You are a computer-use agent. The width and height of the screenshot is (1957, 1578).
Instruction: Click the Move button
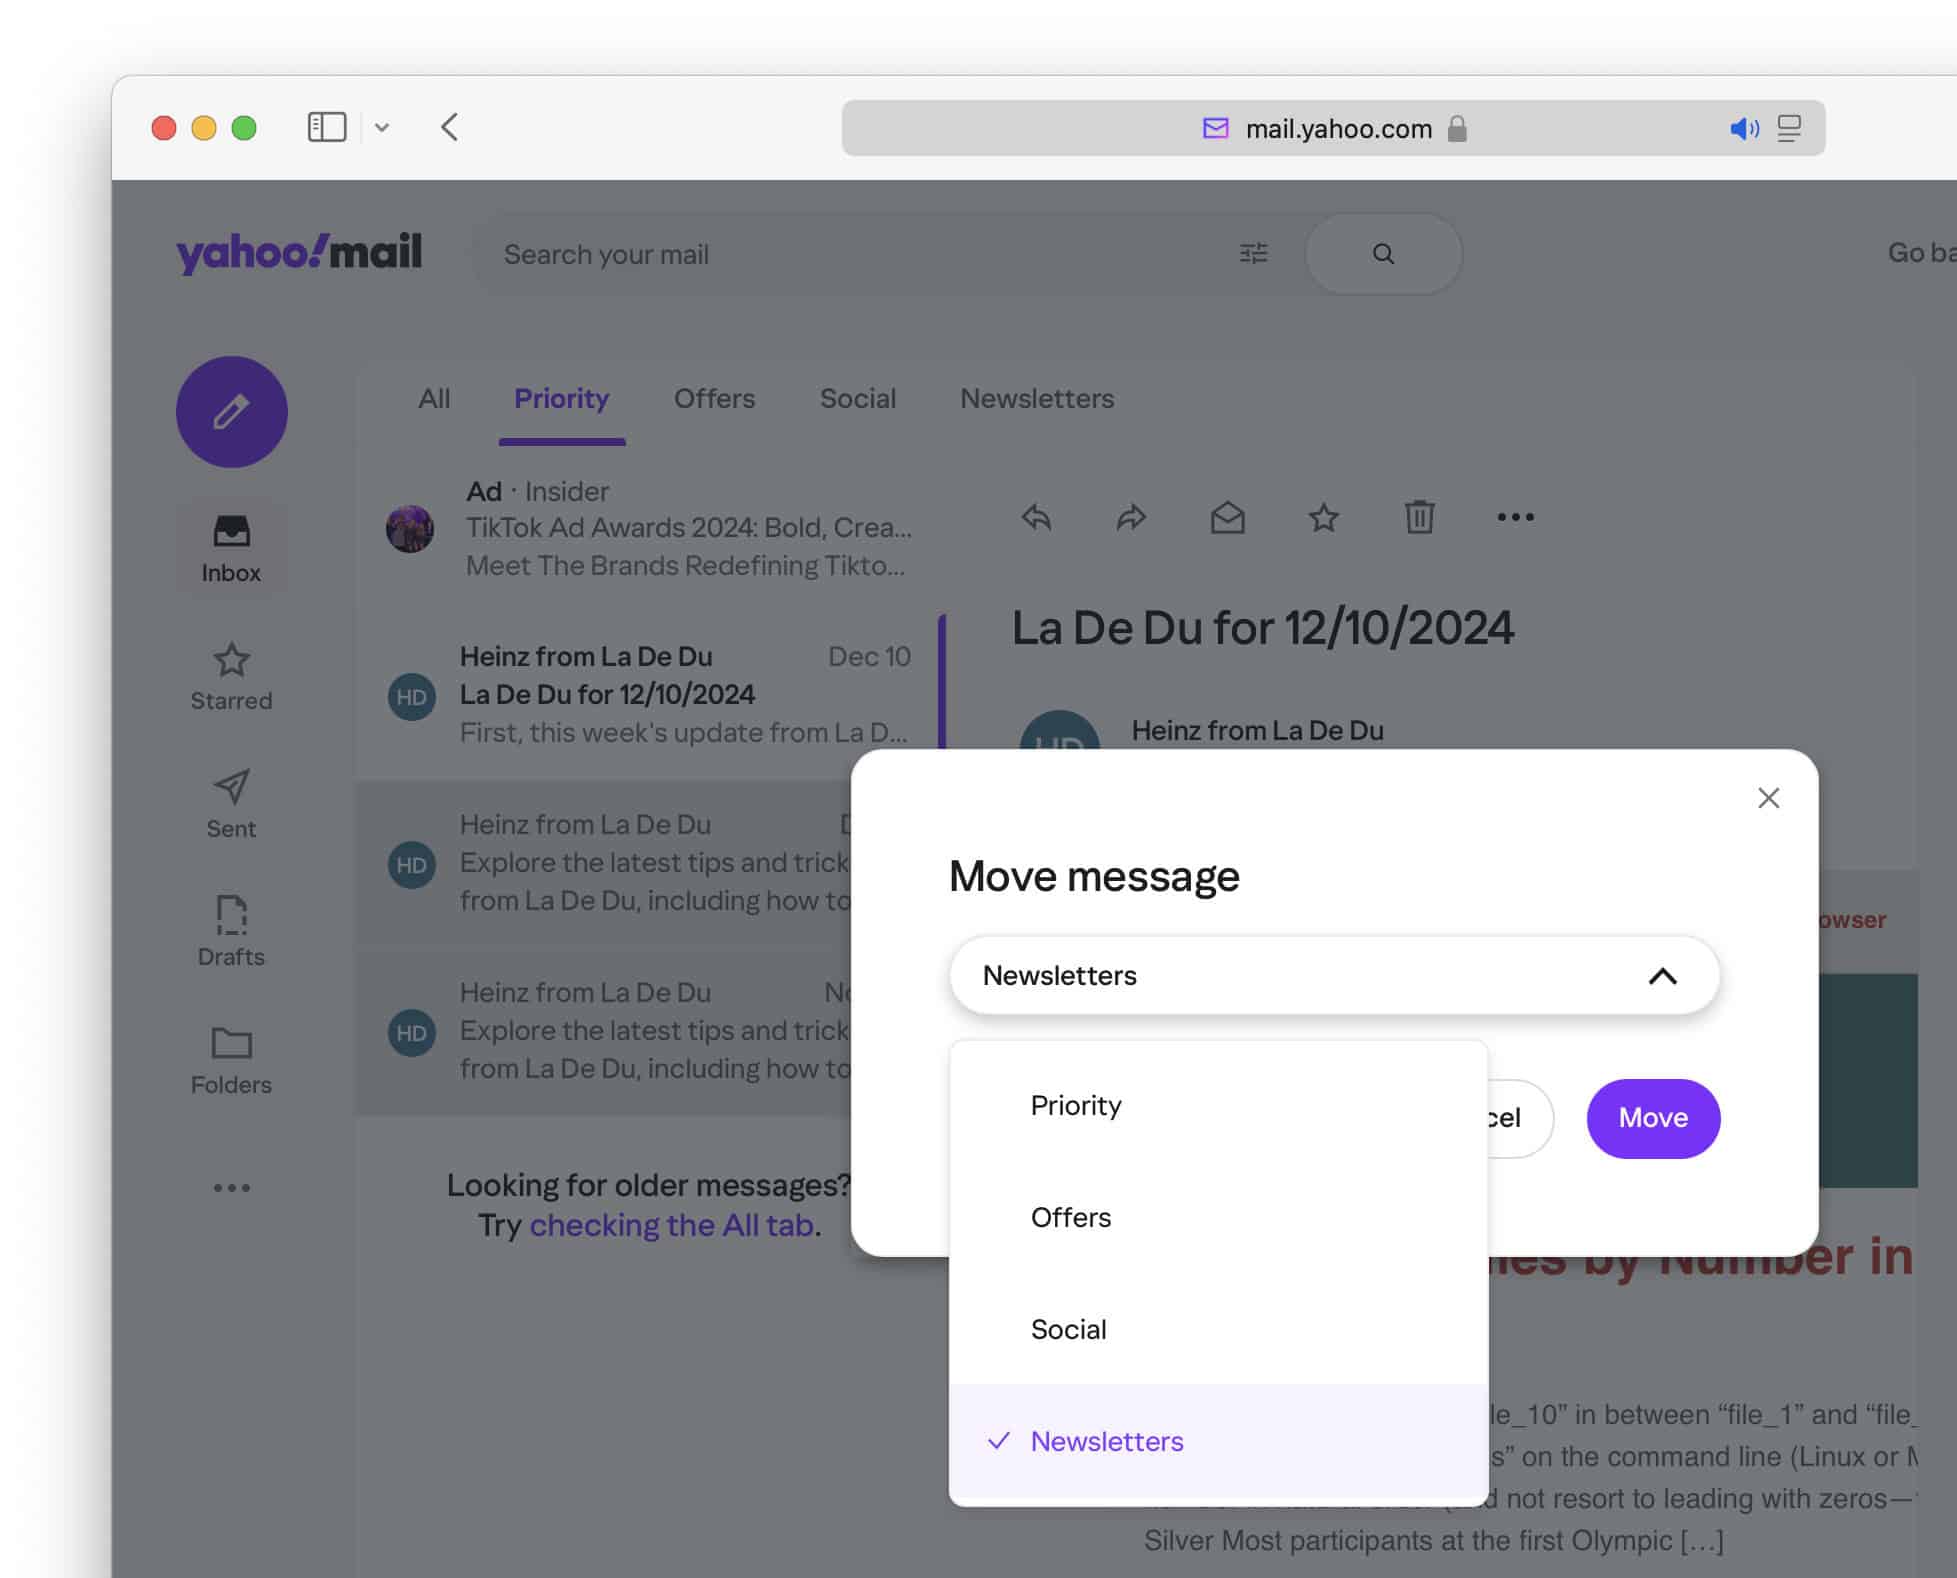[1652, 1118]
